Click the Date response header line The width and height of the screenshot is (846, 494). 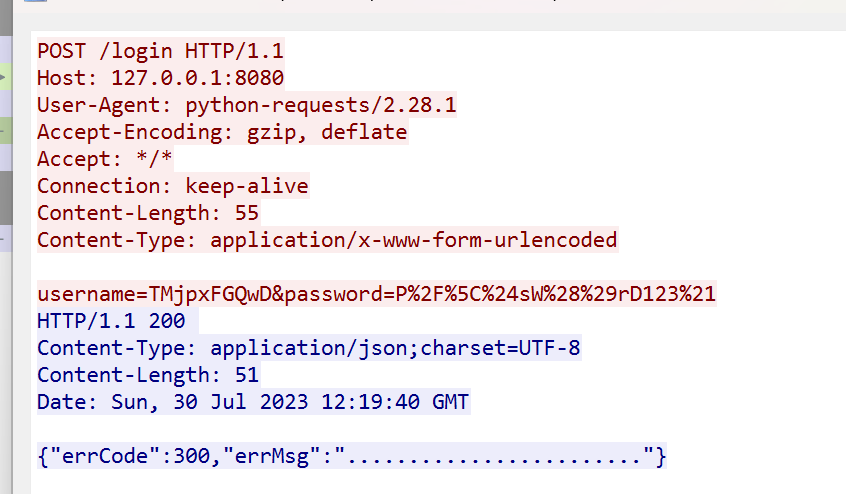[253, 402]
